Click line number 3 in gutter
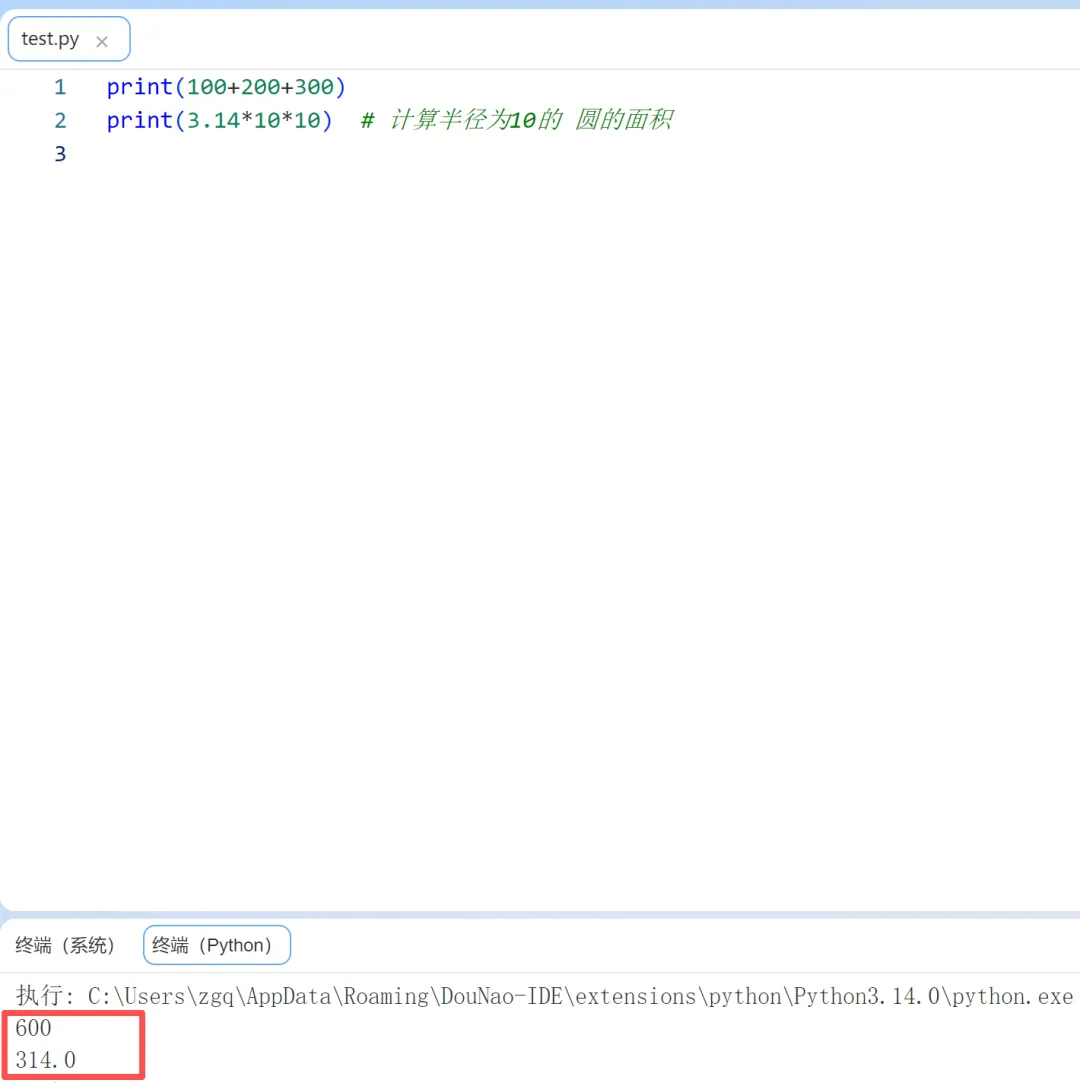The width and height of the screenshot is (1080, 1083). point(60,153)
